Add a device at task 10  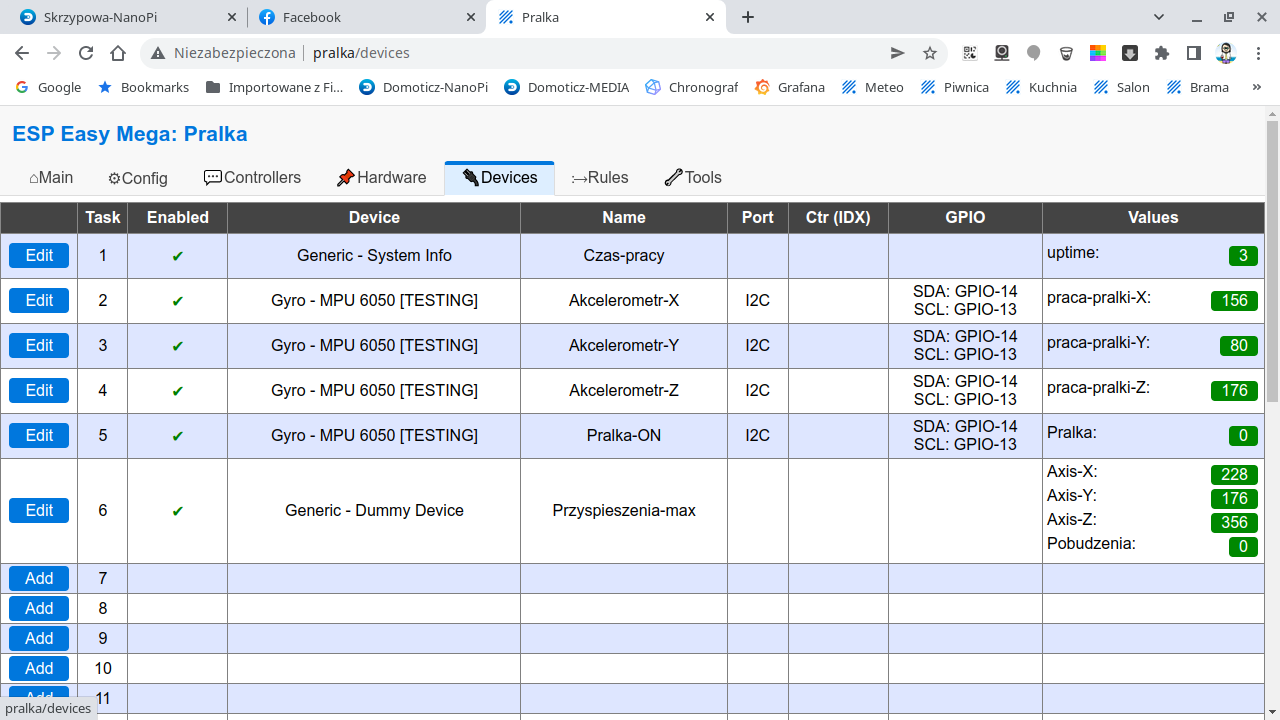coord(39,669)
